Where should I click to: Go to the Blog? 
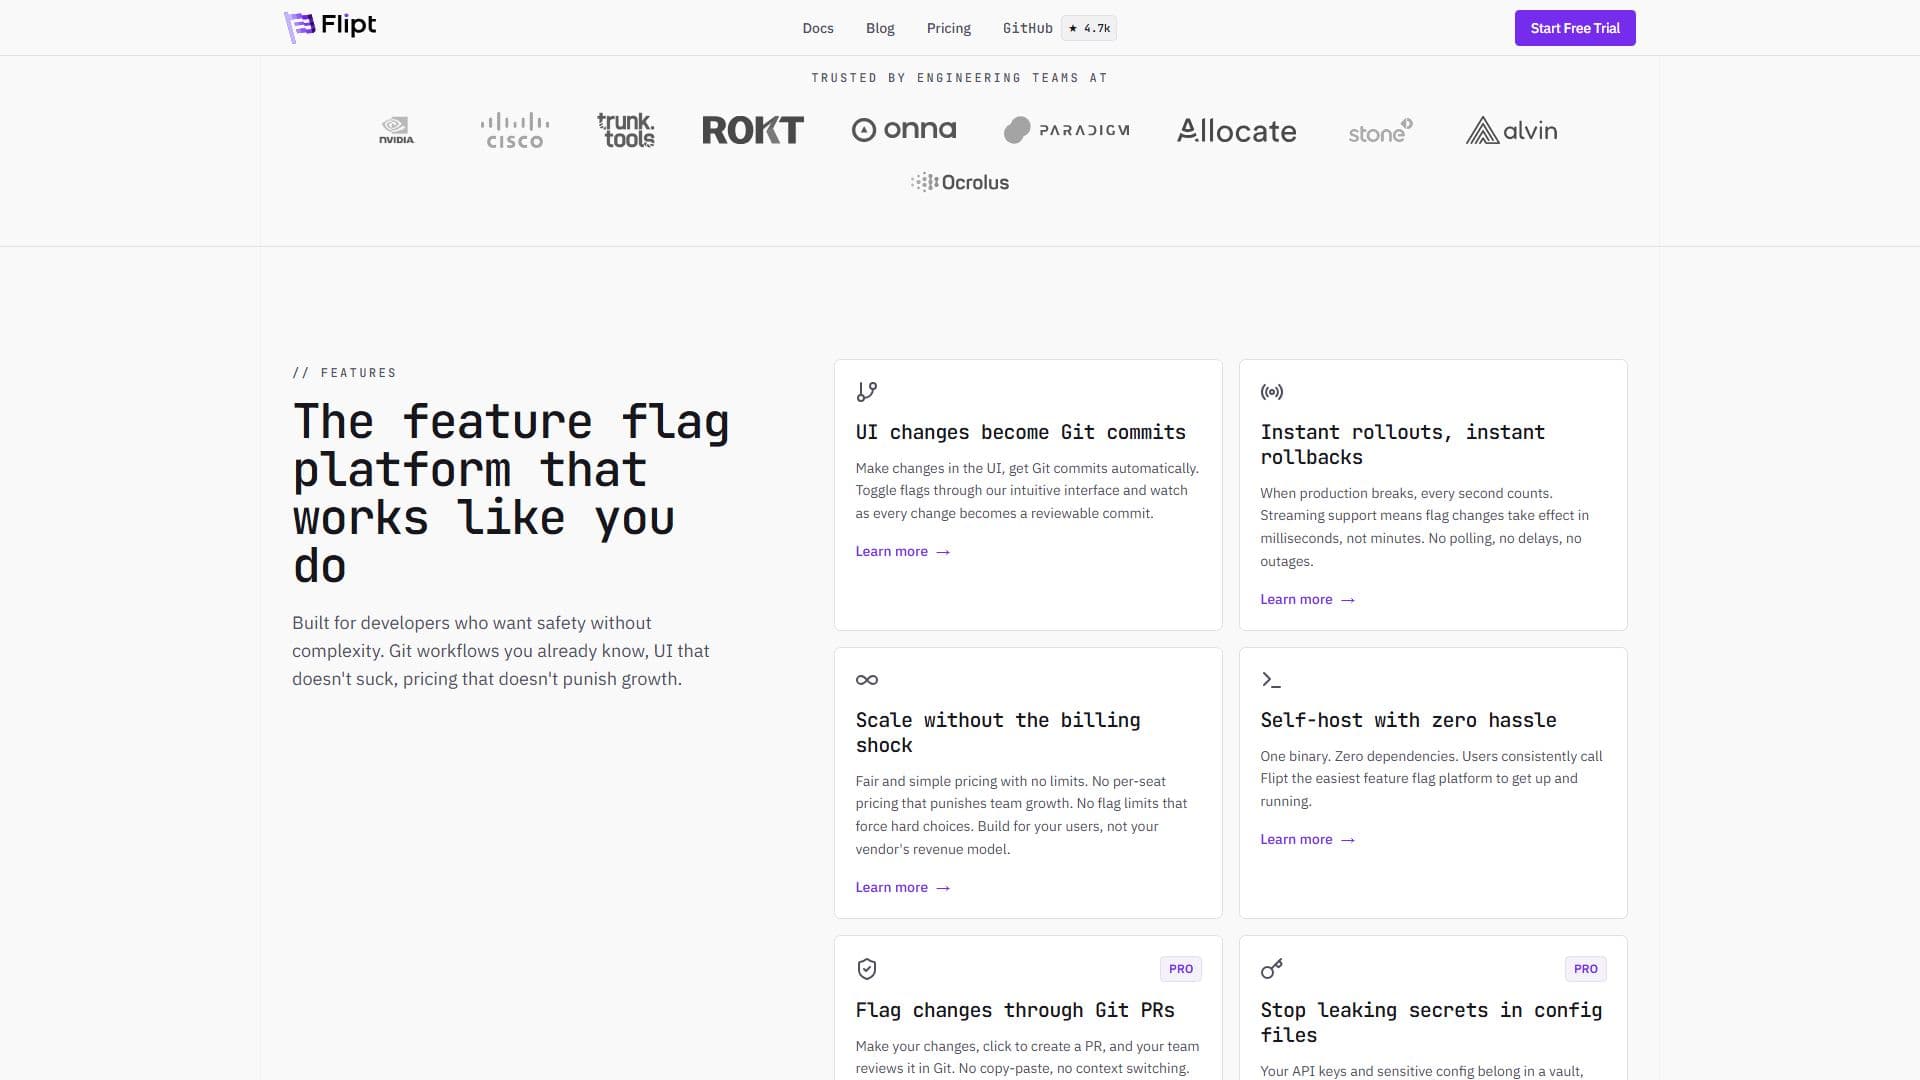(x=880, y=28)
